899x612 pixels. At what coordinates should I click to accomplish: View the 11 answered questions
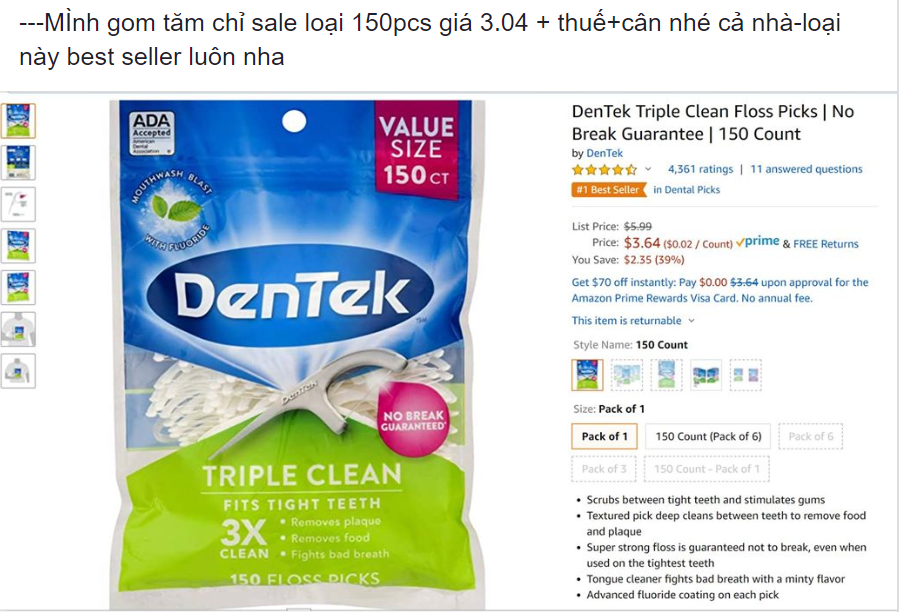806,169
